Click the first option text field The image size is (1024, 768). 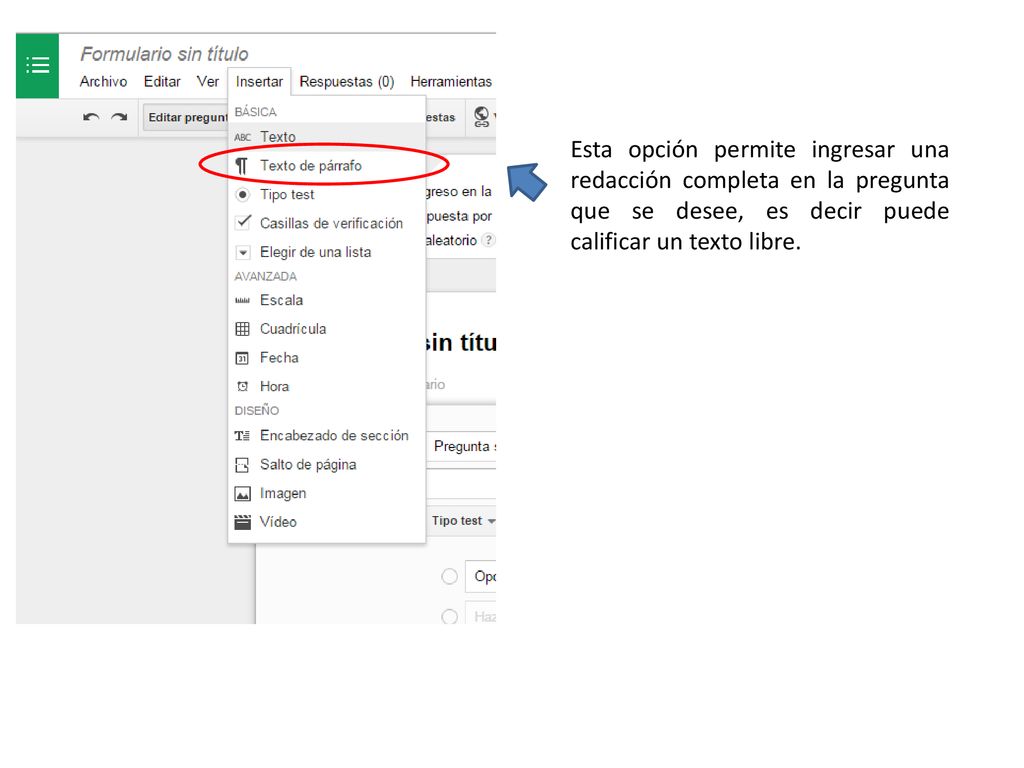coord(481,577)
